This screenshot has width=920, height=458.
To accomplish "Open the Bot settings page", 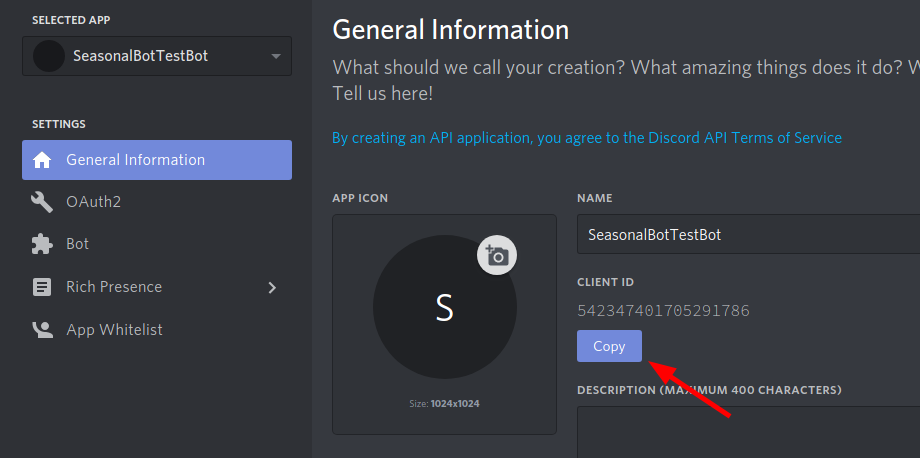I will pyautogui.click(x=157, y=244).
